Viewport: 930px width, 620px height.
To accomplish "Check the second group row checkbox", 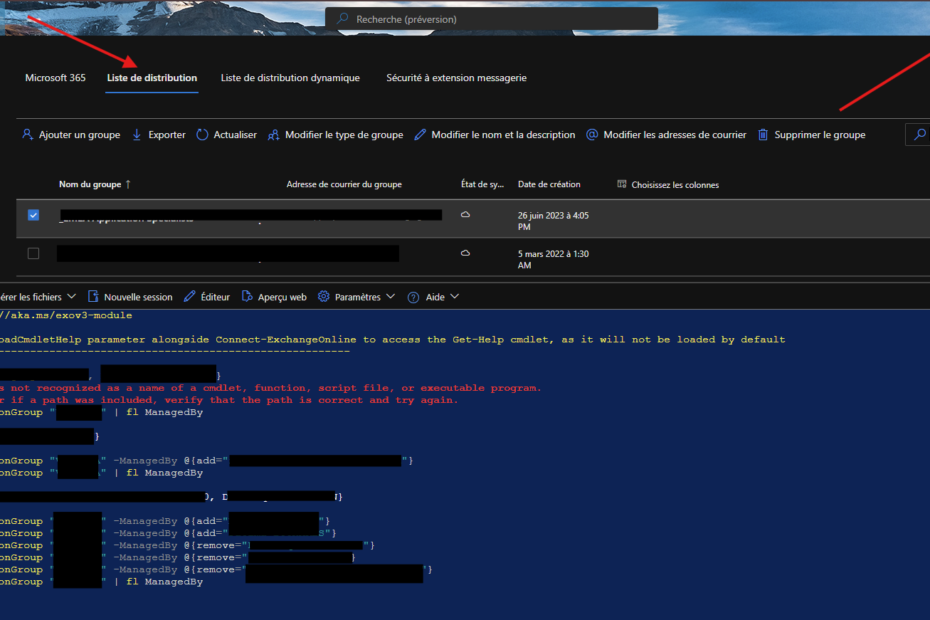I will [x=33, y=254].
